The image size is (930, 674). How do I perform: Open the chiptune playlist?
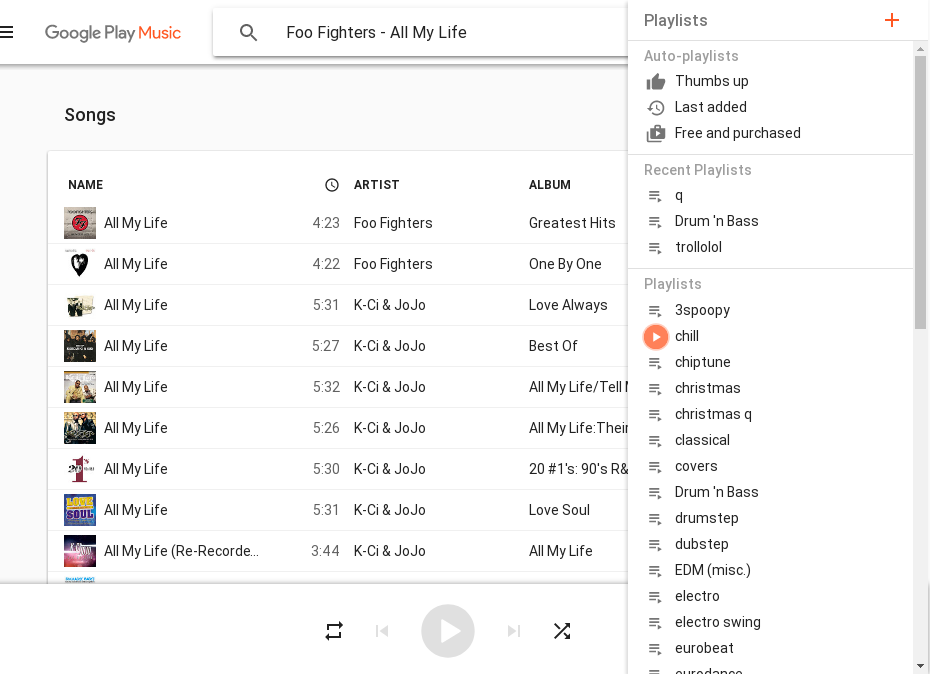(x=702, y=362)
